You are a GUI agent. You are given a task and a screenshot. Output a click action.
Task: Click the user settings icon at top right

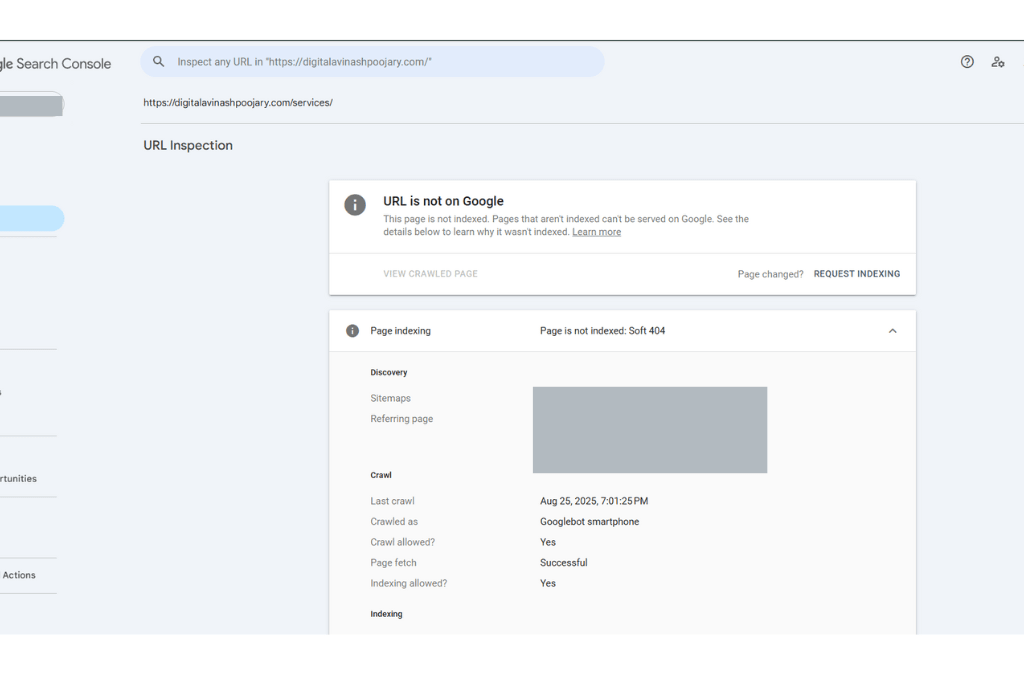coord(998,61)
